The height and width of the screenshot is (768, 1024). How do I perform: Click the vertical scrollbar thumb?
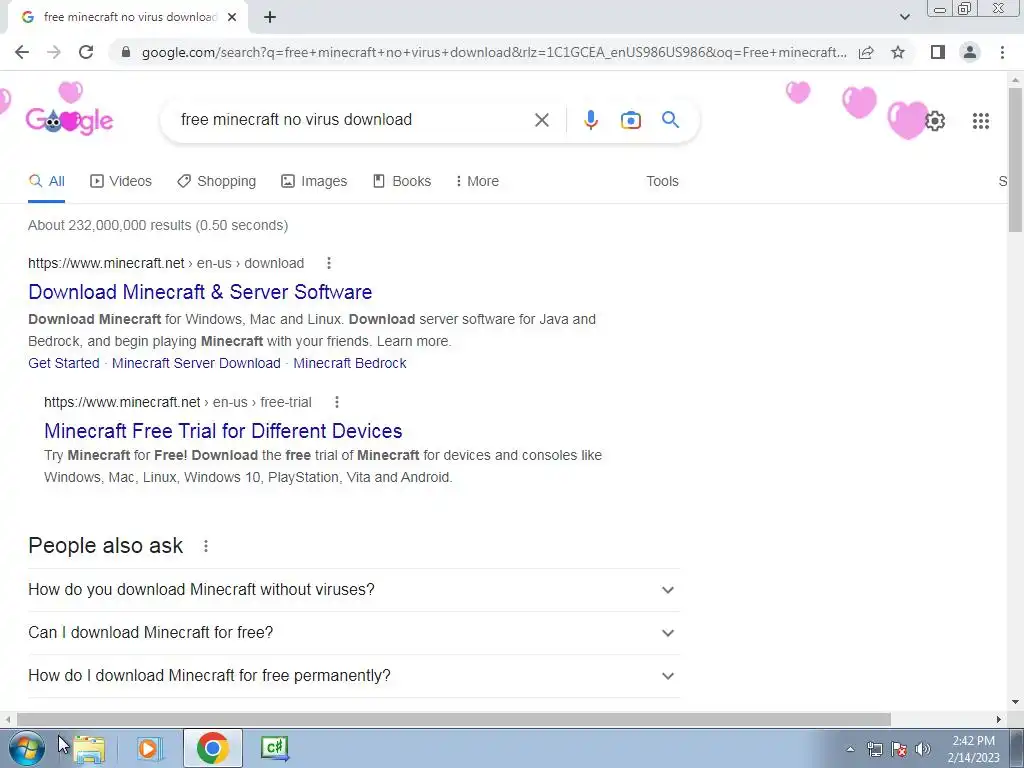tap(1015, 159)
